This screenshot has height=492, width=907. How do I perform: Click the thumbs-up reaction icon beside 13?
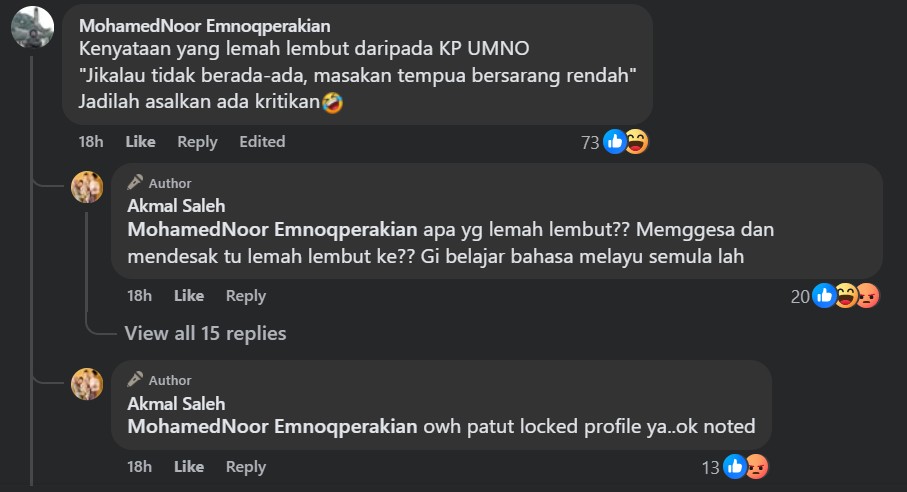[735, 467]
